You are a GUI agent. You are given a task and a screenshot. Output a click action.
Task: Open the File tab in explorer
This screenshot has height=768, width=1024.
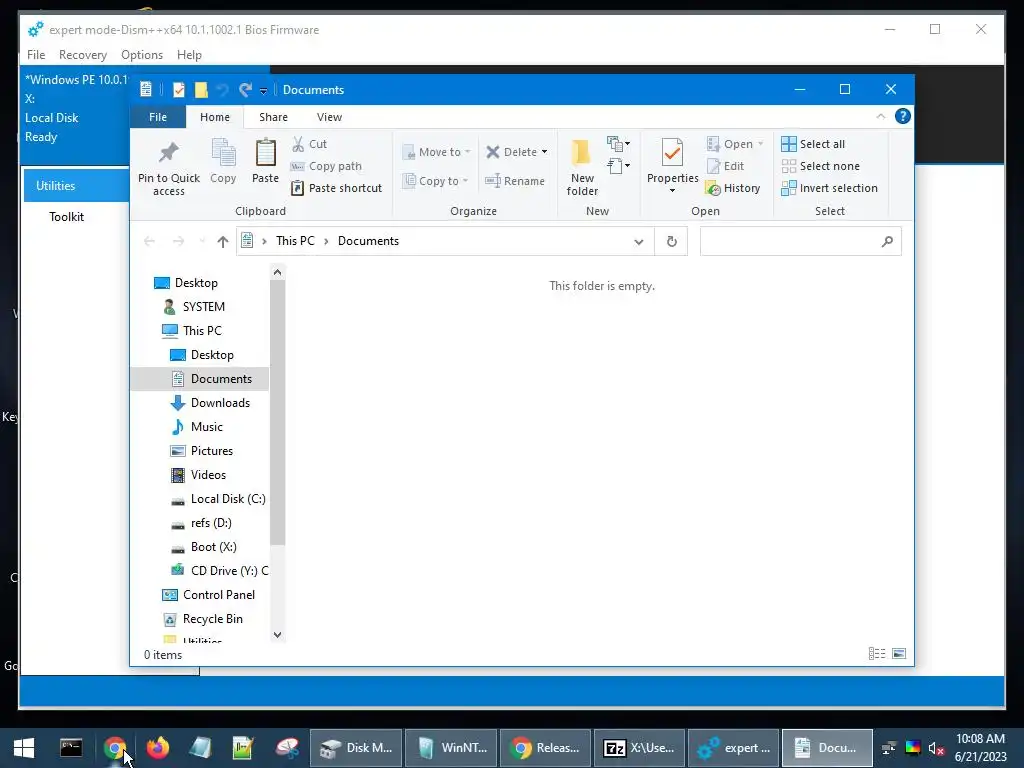click(x=158, y=117)
